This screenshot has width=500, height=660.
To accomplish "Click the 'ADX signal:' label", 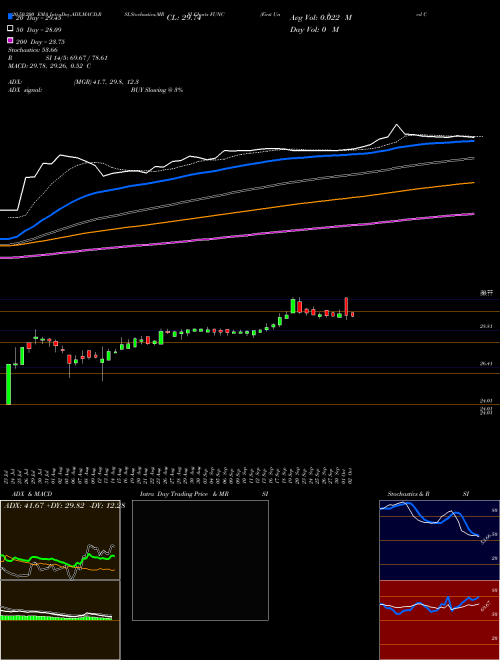I will pos(25,90).
